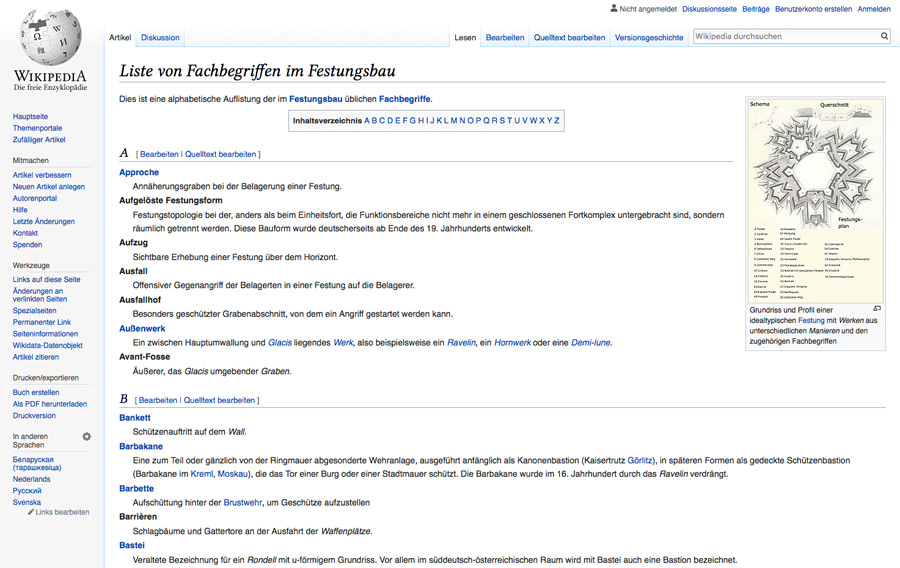
Task: Open Hilfe in the sidebar
Action: tap(20, 209)
